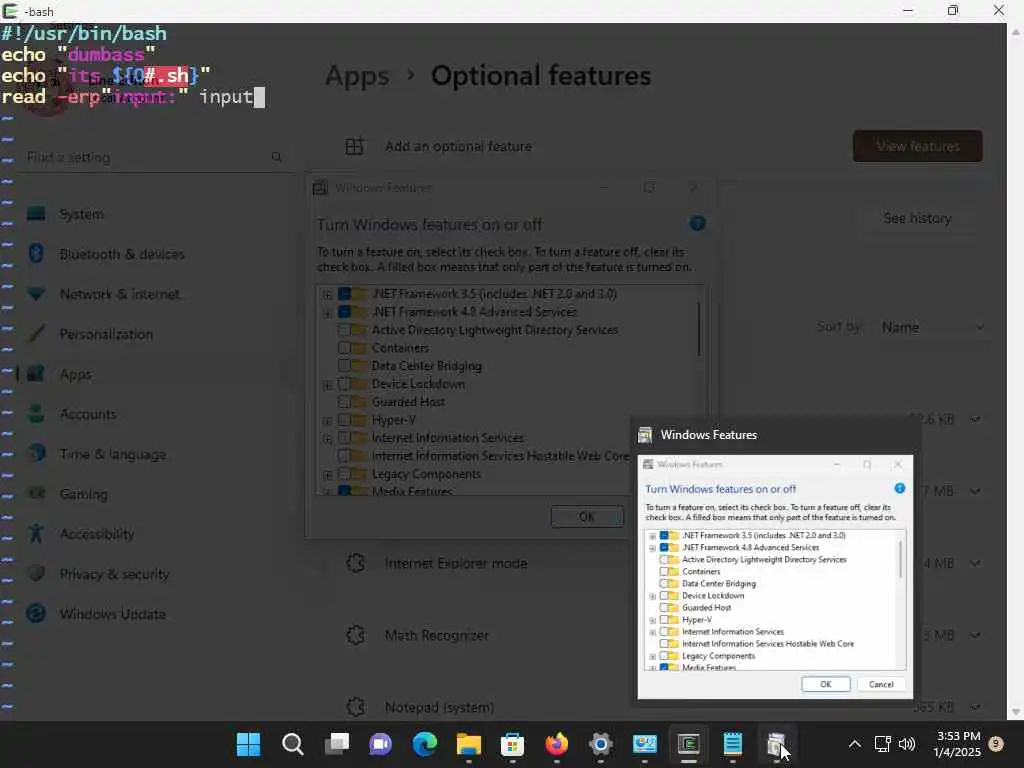Image resolution: width=1024 pixels, height=768 pixels.
Task: Click the Internet Explorer mode gear icon
Action: coord(355,563)
